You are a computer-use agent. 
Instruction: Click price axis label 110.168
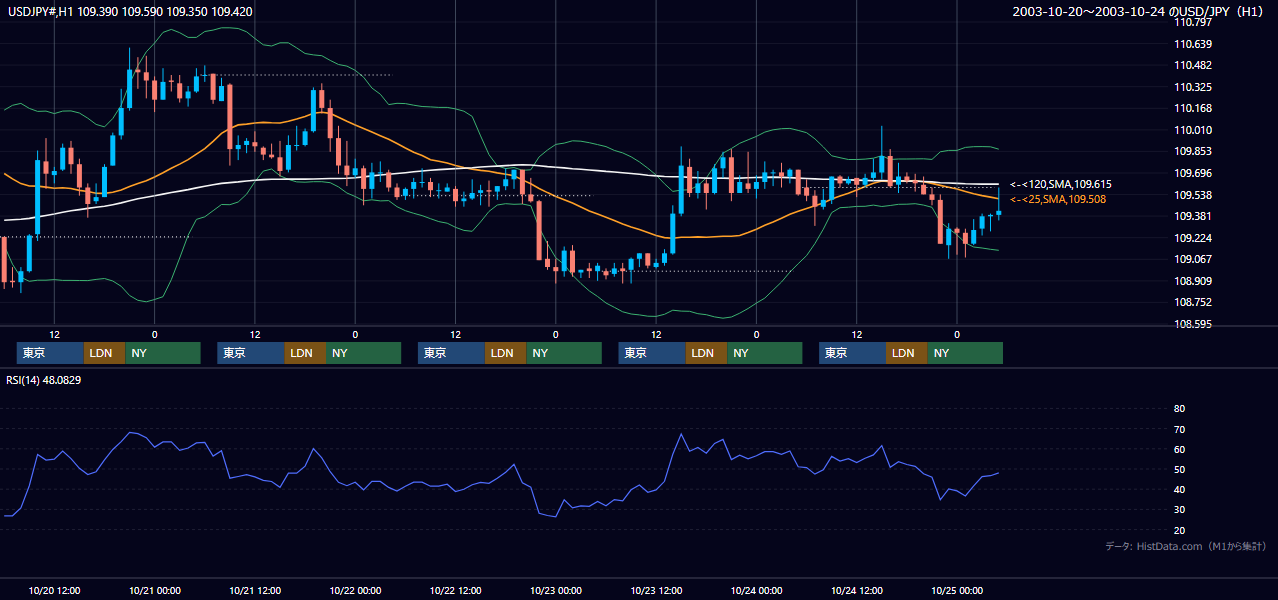click(x=1193, y=108)
